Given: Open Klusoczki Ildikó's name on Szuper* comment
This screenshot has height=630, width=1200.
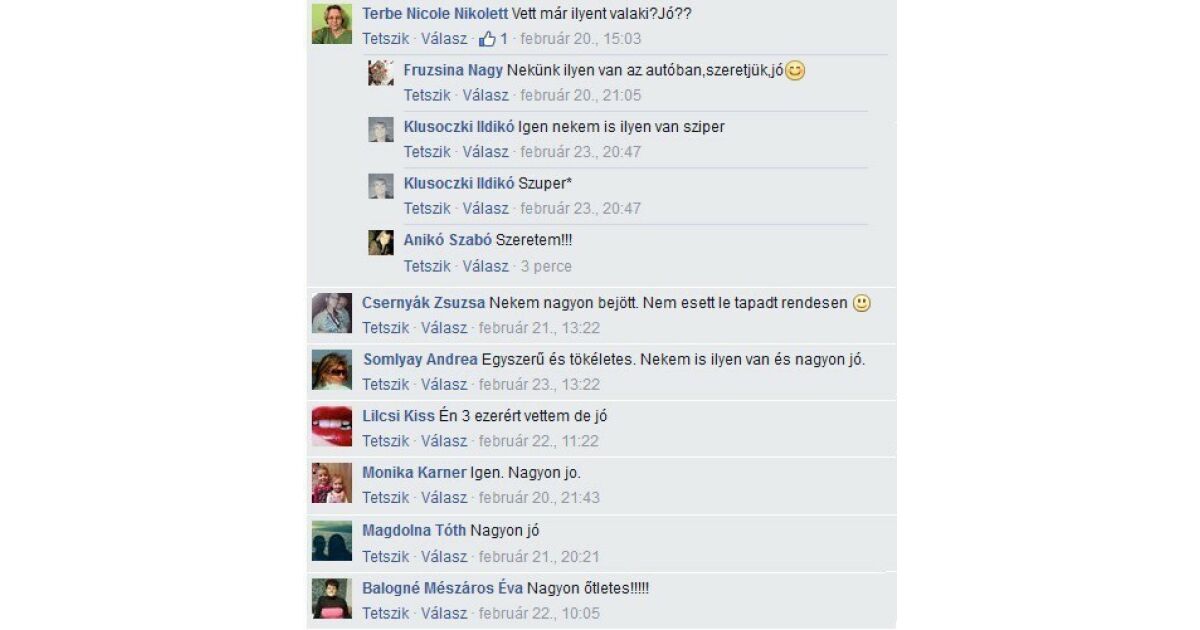Looking at the screenshot, I should click(459, 183).
